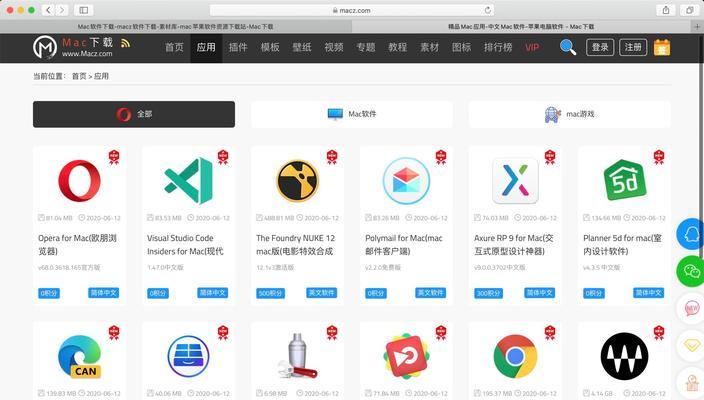Show Safari tab overview icon
The width and height of the screenshot is (704, 400).
pos(690,10)
